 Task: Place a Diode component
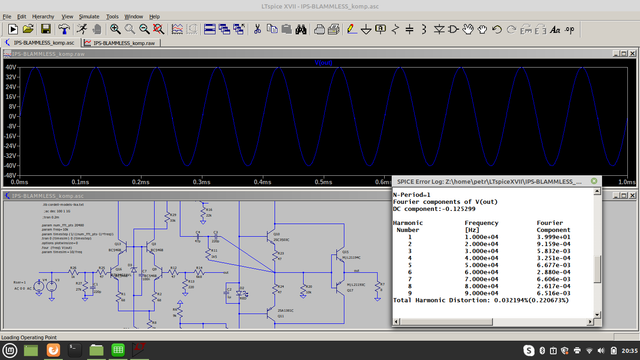click(x=439, y=29)
